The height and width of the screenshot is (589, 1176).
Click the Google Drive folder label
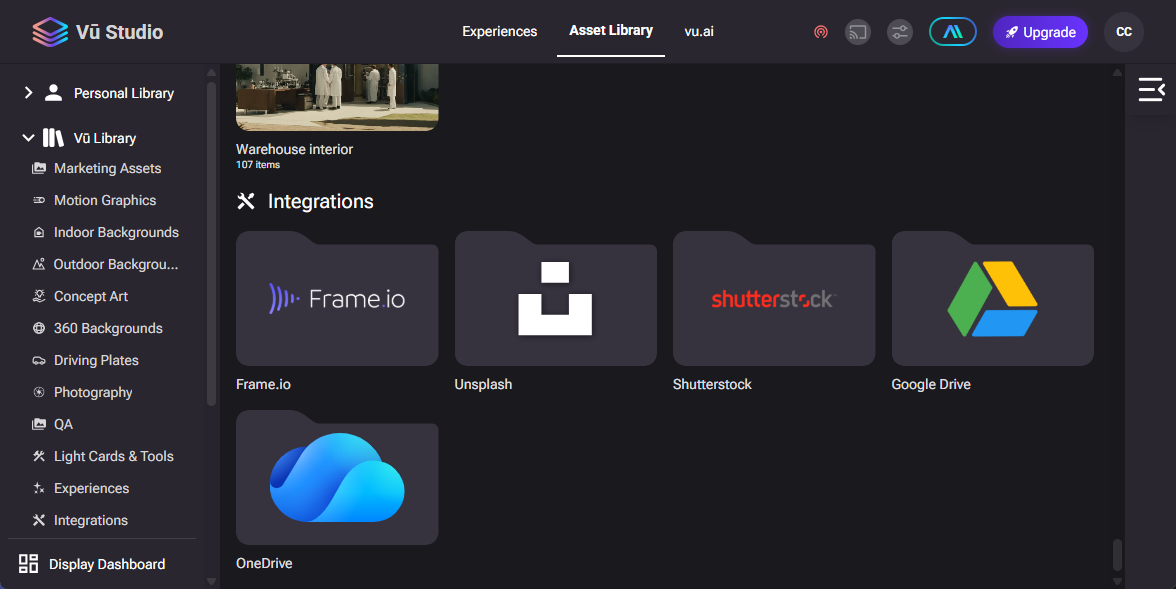pos(931,384)
